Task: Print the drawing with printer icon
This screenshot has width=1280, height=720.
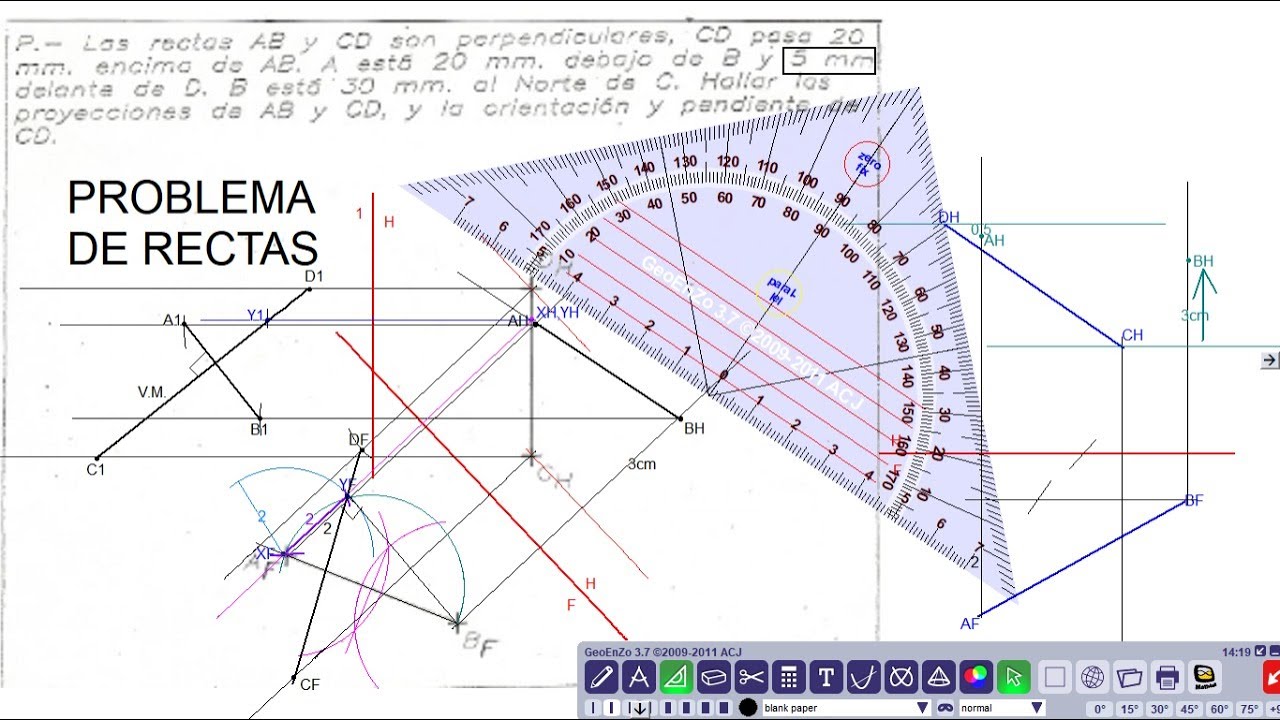Action: tap(1168, 677)
